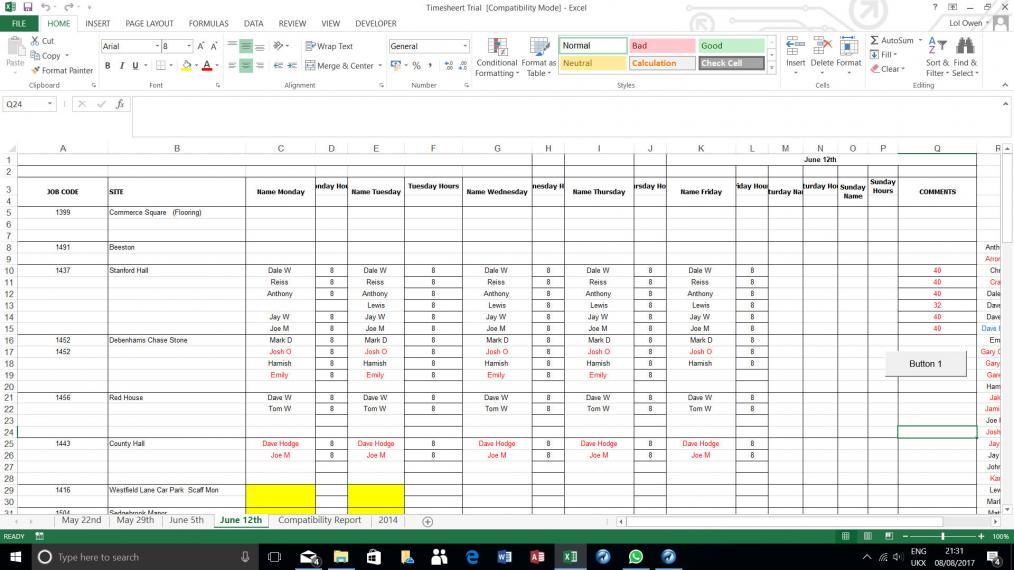This screenshot has width=1014, height=570.
Task: Click the formula bar input area
Action: 566,117
